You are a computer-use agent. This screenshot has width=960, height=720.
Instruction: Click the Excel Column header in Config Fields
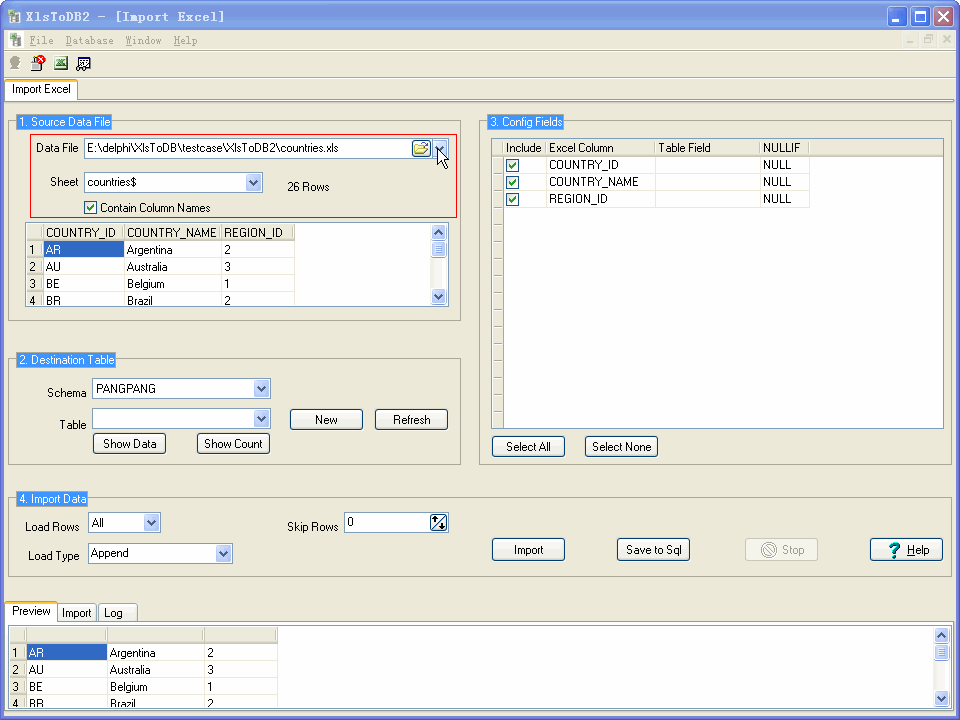tap(600, 148)
